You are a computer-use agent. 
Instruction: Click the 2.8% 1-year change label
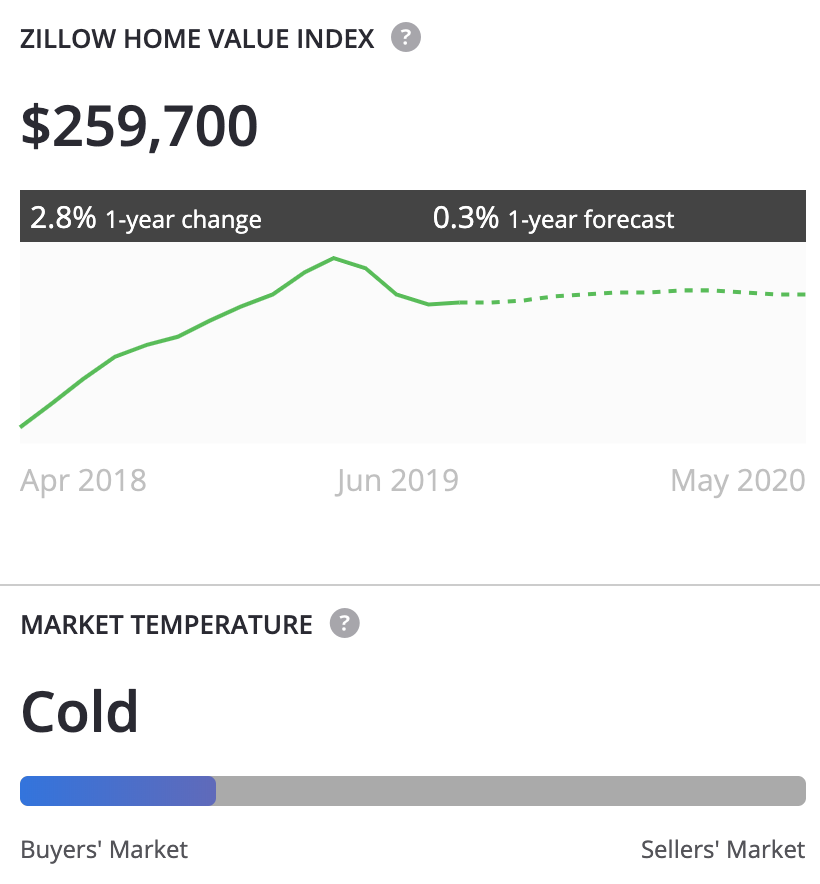[146, 218]
